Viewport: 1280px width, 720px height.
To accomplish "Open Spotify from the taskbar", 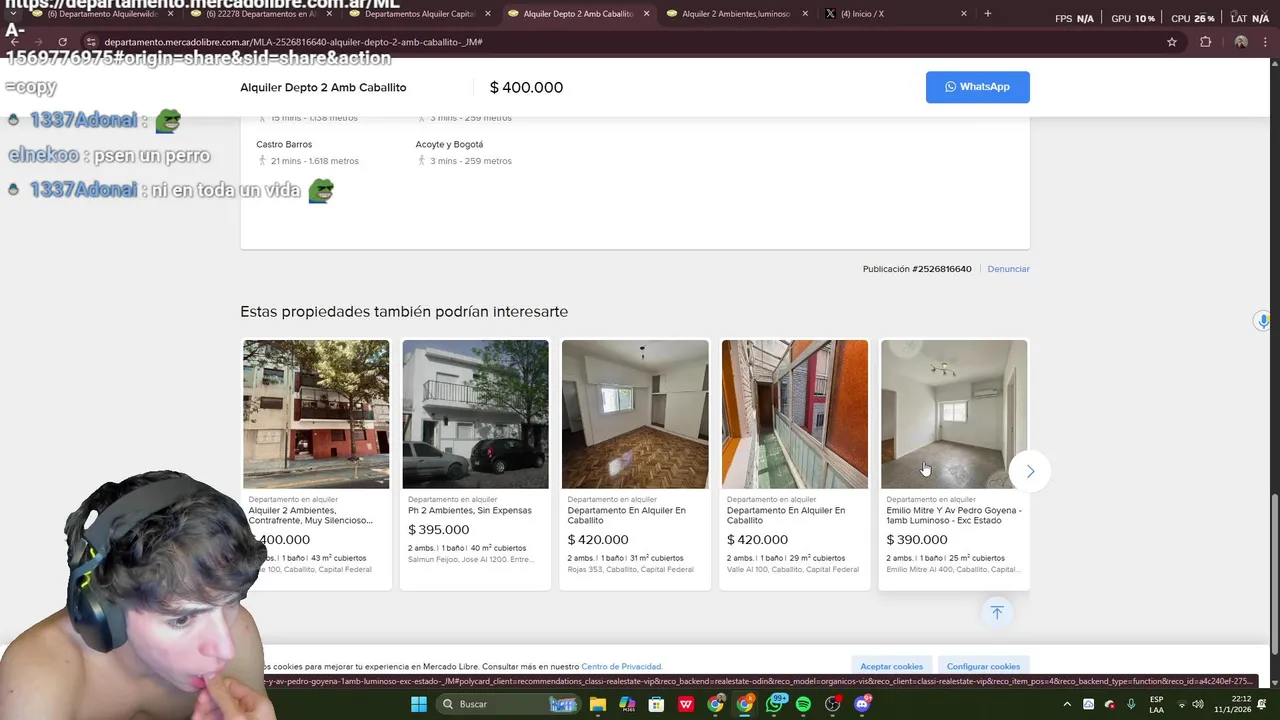I will [803, 704].
